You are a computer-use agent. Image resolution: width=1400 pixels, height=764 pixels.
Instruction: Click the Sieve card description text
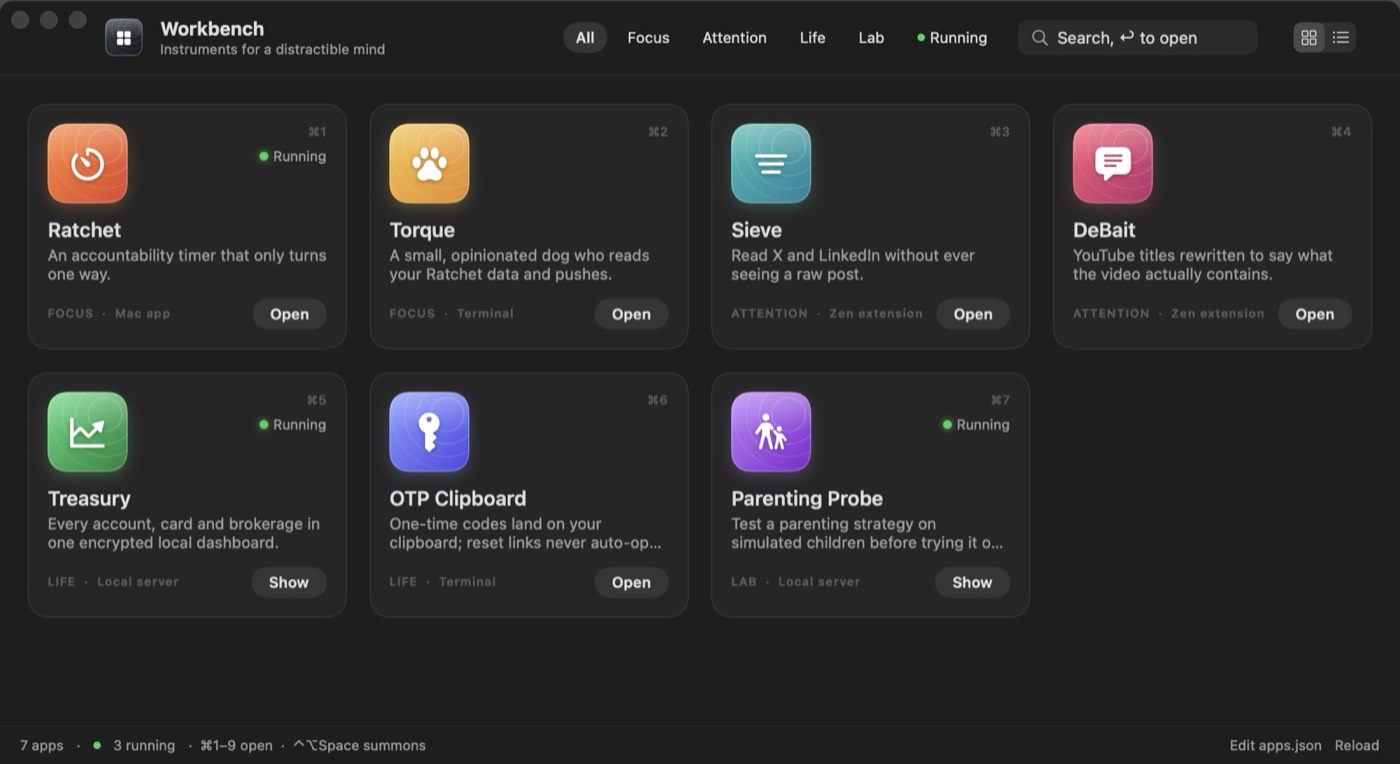coord(853,265)
